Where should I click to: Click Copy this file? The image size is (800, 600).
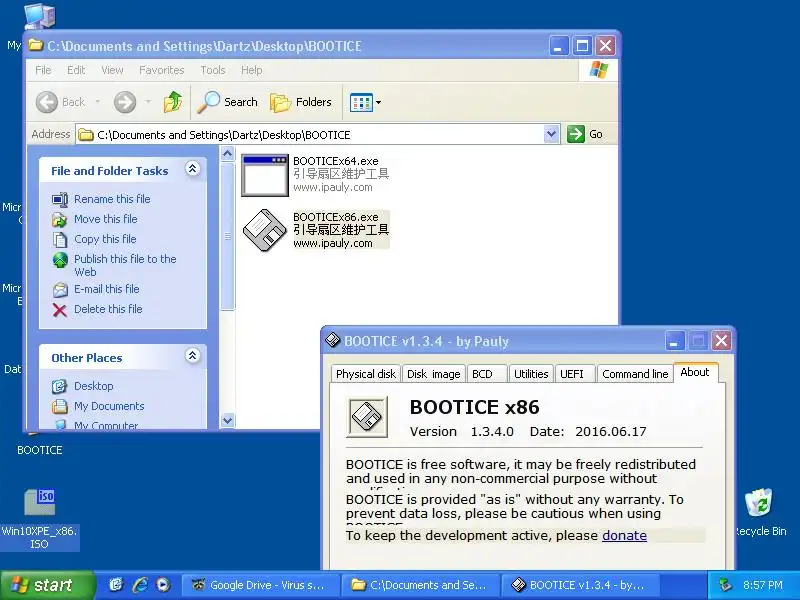click(x=105, y=239)
